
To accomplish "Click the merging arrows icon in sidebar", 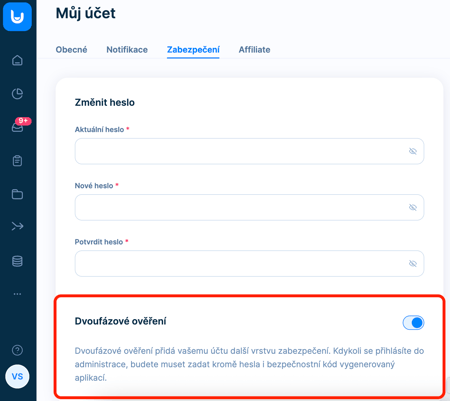I will click(x=17, y=226).
